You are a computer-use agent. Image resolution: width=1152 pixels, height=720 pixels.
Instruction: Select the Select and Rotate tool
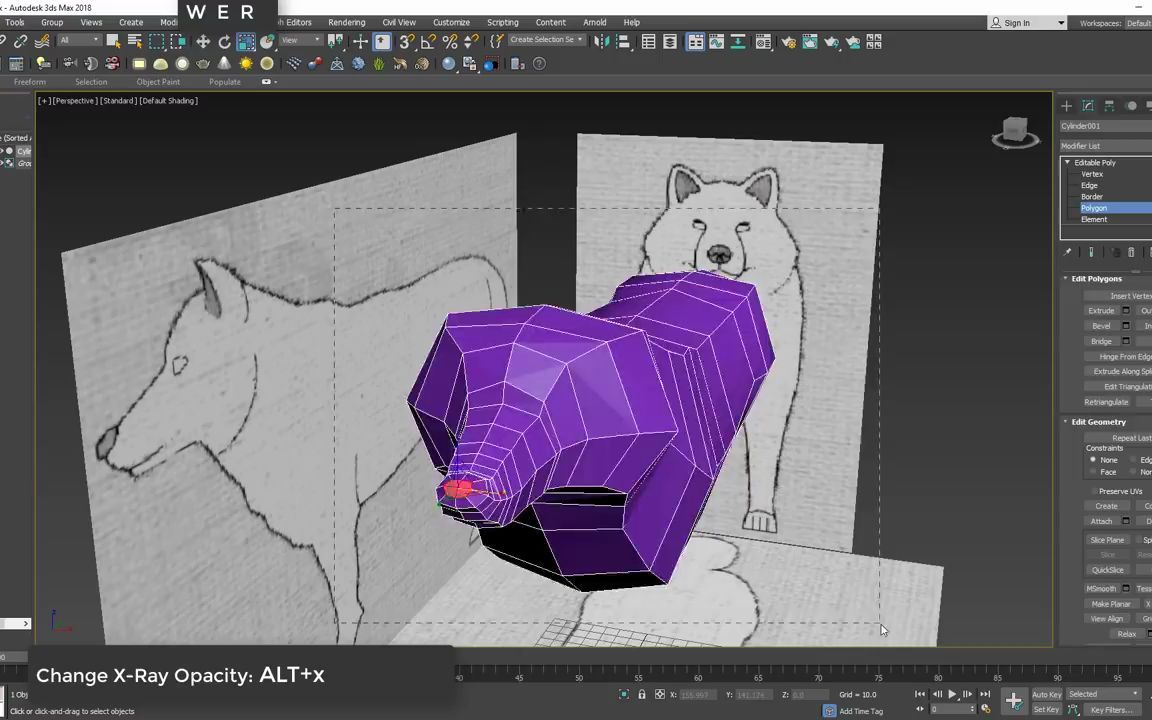click(x=223, y=41)
